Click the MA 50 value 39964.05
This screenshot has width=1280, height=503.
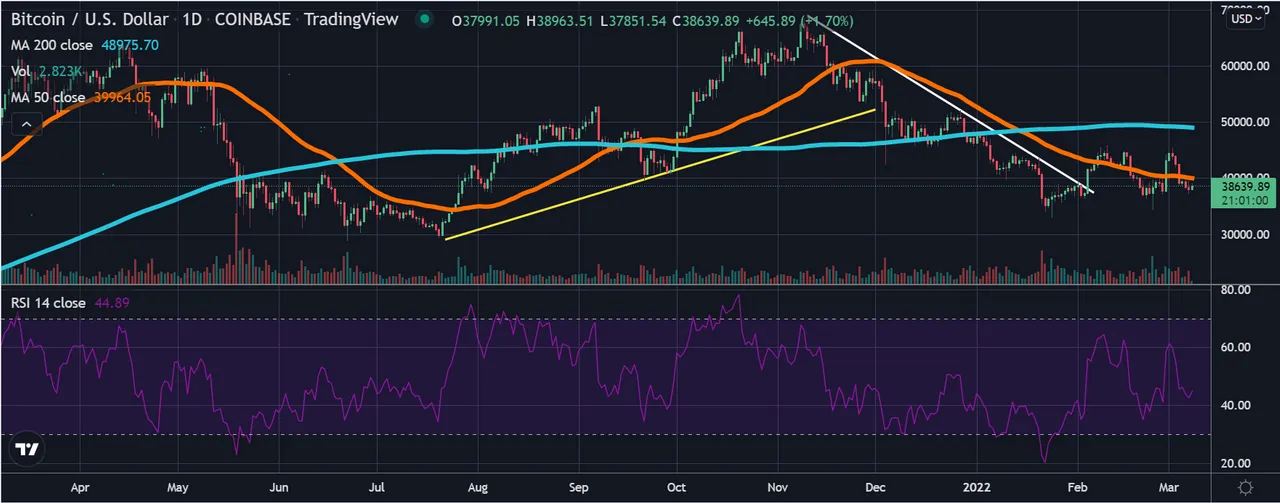(122, 97)
